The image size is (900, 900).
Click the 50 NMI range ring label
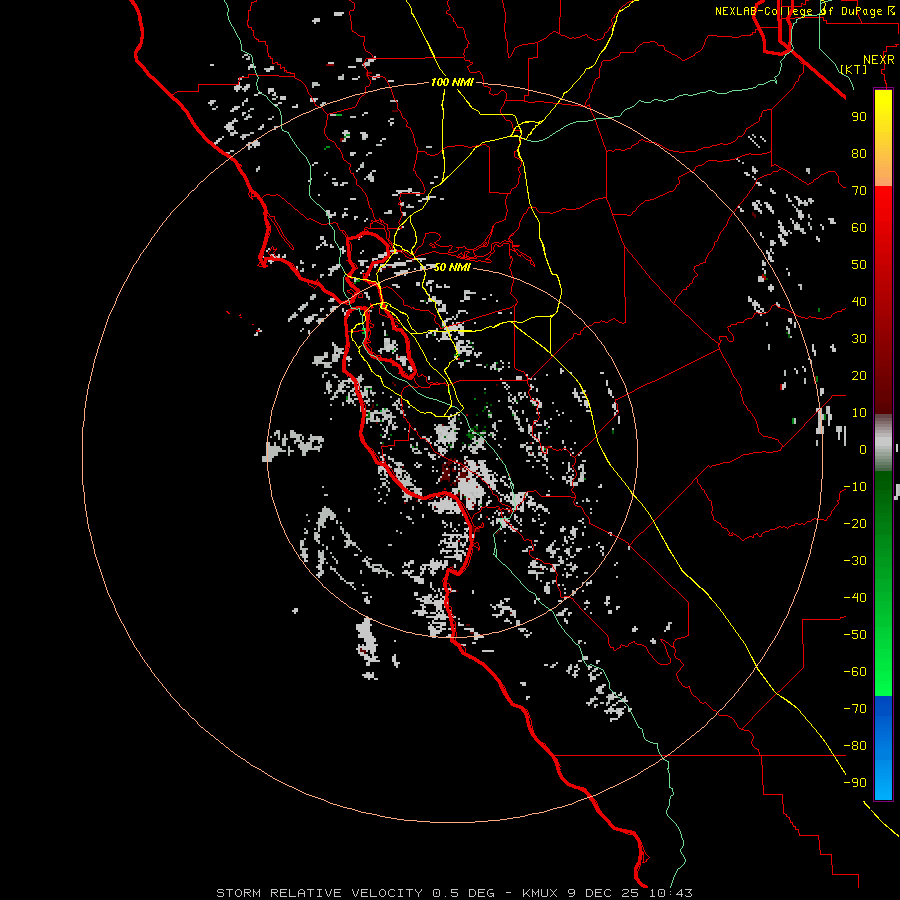coord(452,267)
